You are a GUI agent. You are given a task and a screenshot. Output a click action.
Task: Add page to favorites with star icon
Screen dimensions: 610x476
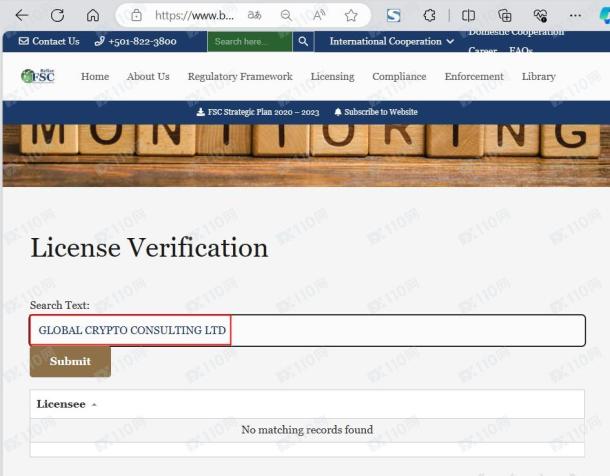(351, 16)
